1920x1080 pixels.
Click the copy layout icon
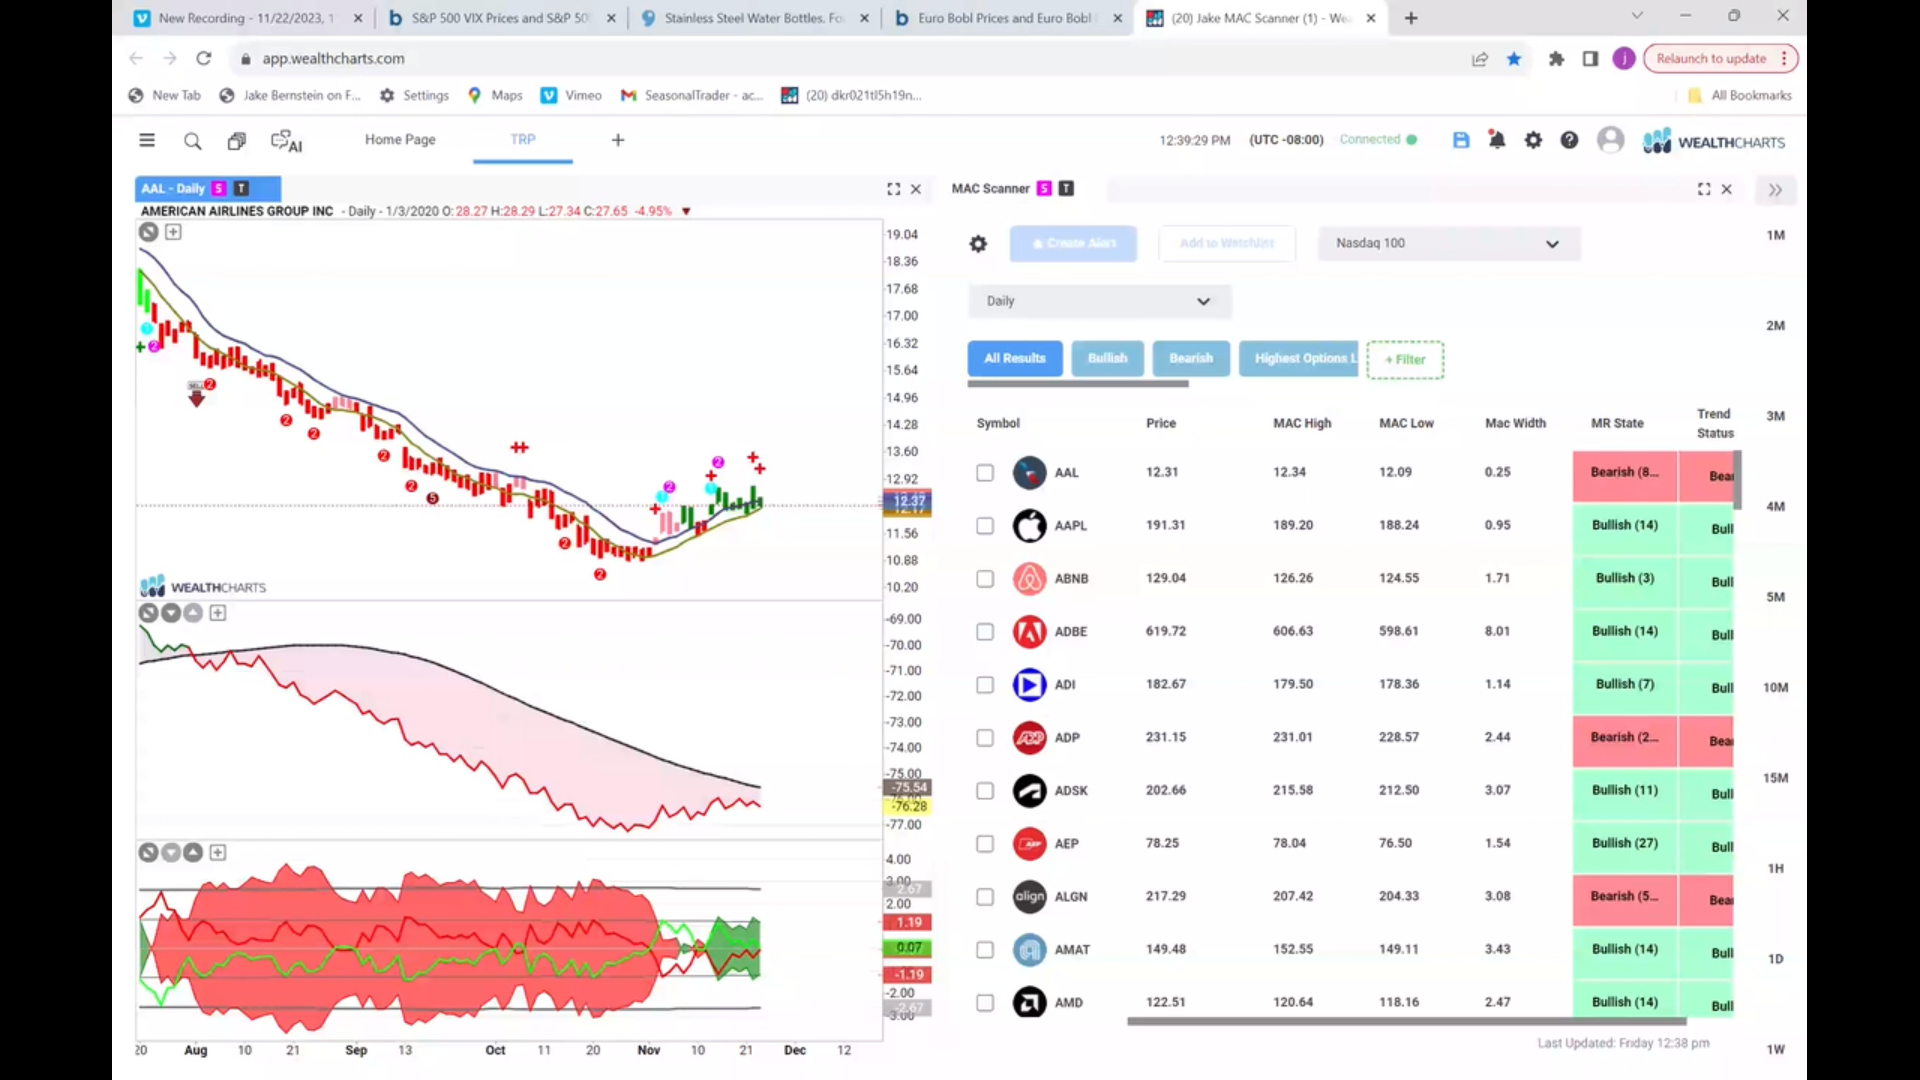point(236,141)
